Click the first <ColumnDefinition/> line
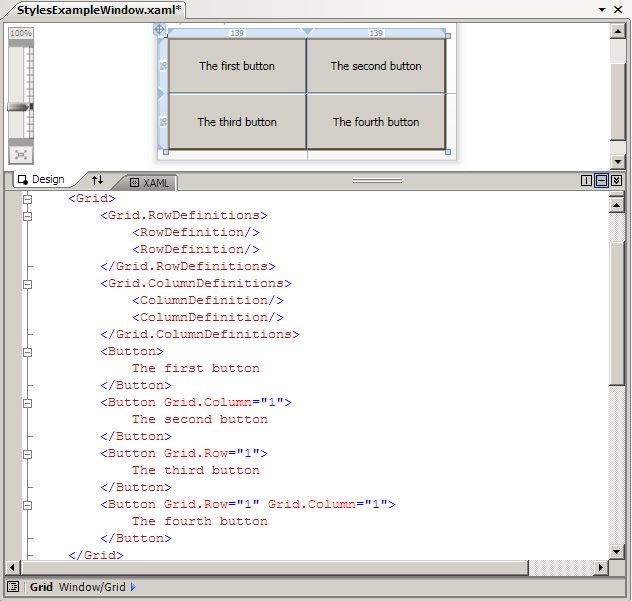 [208, 301]
